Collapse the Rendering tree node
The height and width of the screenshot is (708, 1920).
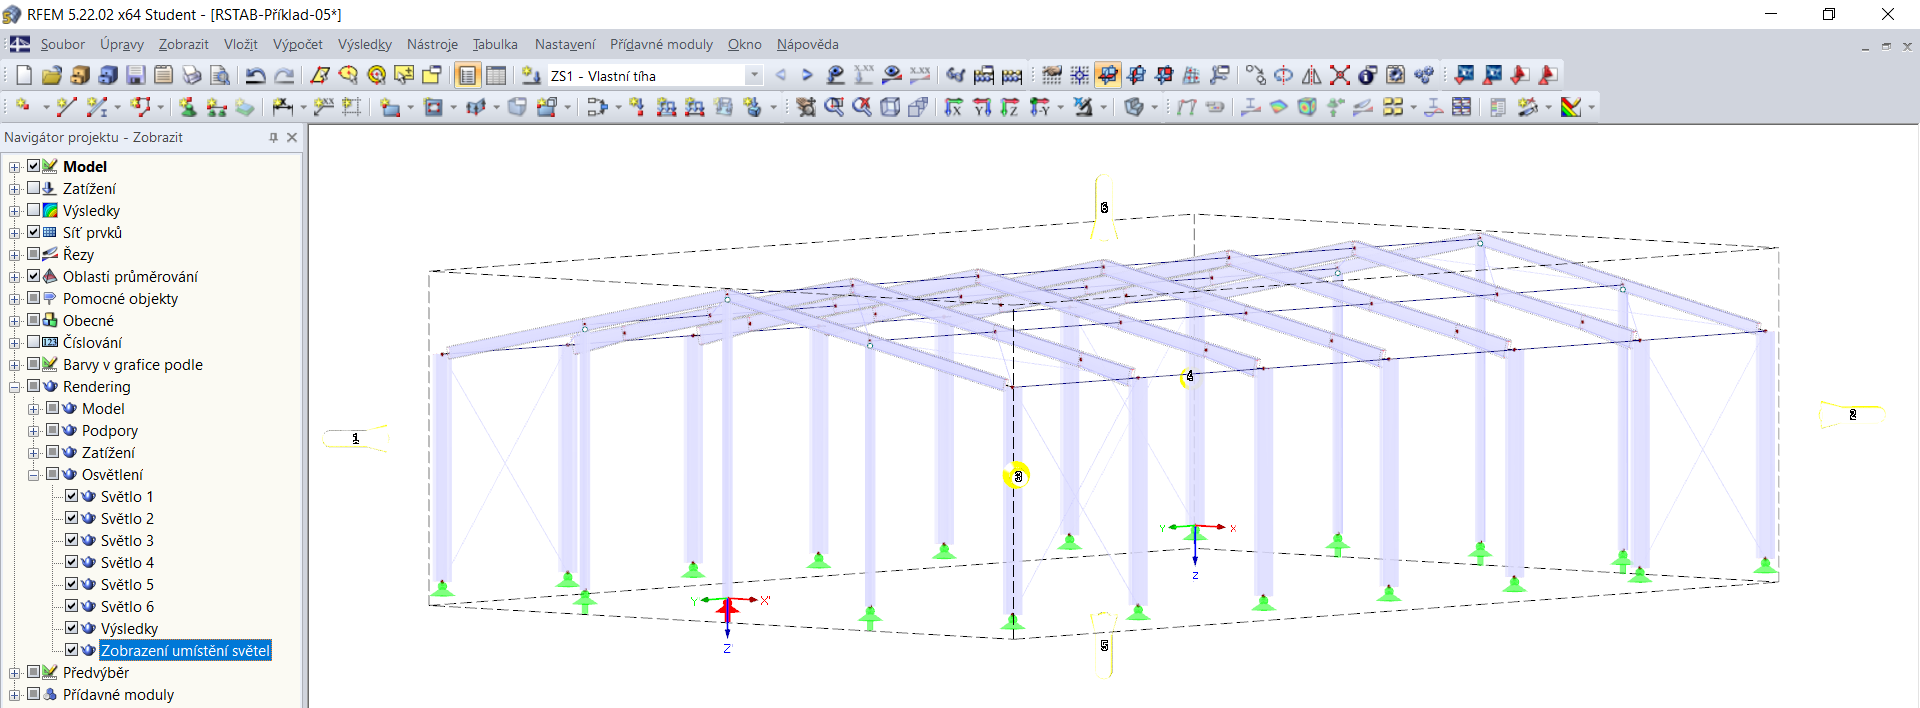[x=15, y=387]
